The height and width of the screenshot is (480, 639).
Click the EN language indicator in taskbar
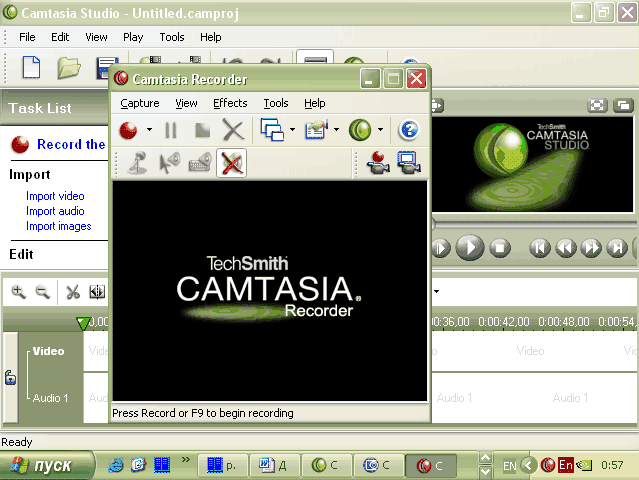(509, 466)
